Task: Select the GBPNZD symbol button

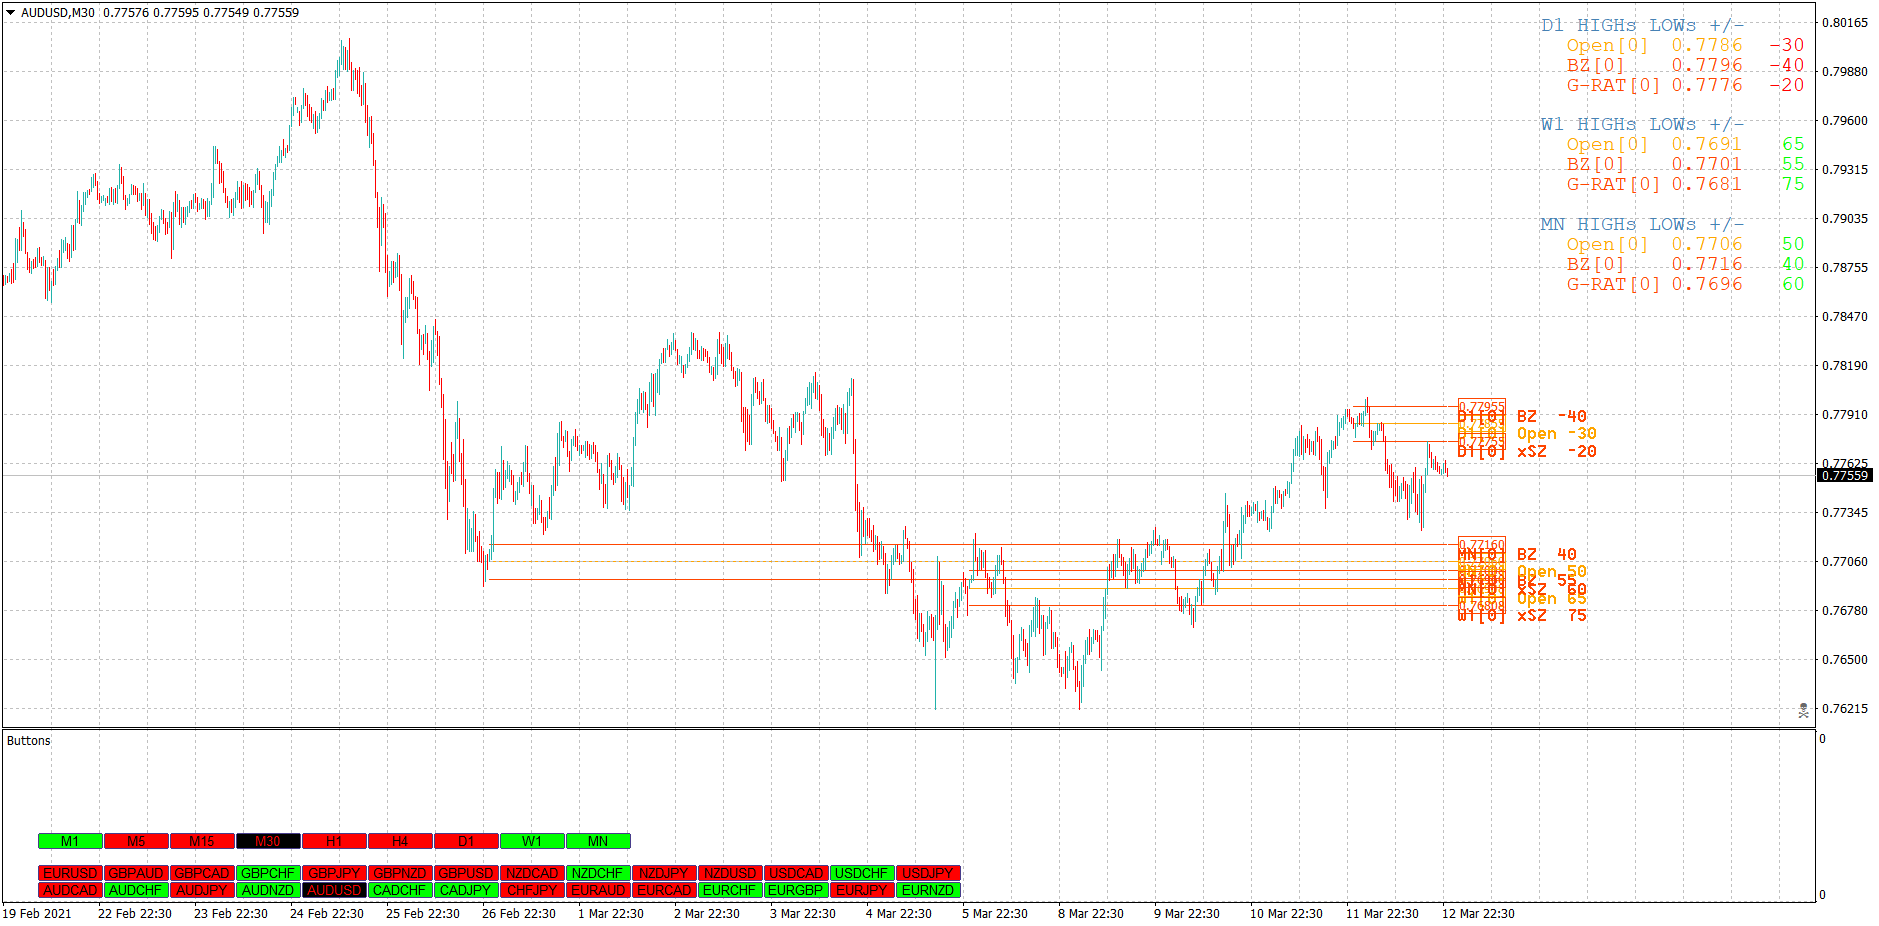Action: point(400,873)
